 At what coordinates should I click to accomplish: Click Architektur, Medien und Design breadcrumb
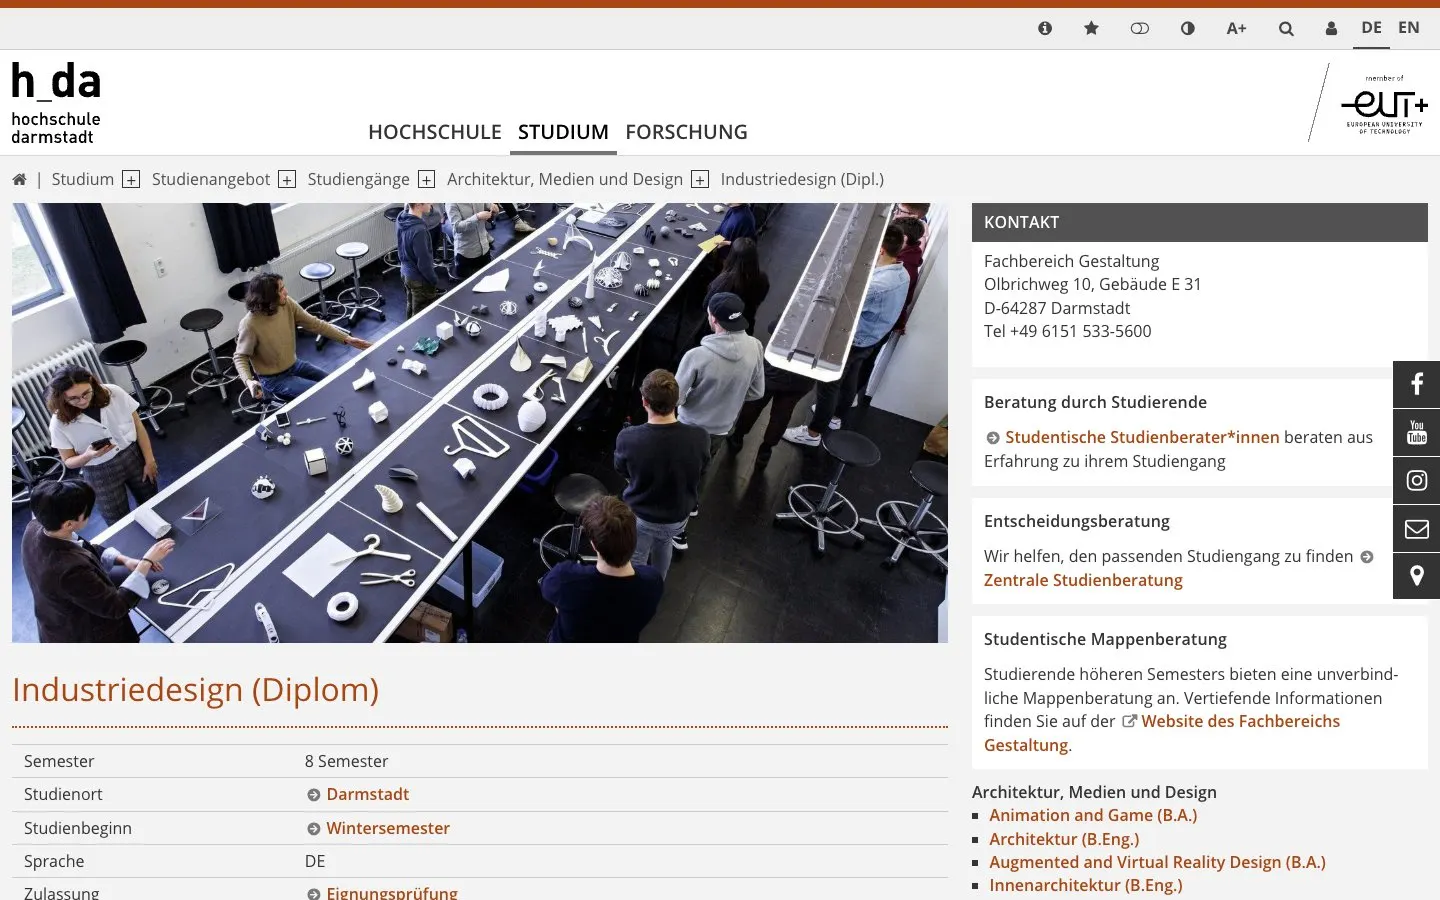click(x=565, y=179)
